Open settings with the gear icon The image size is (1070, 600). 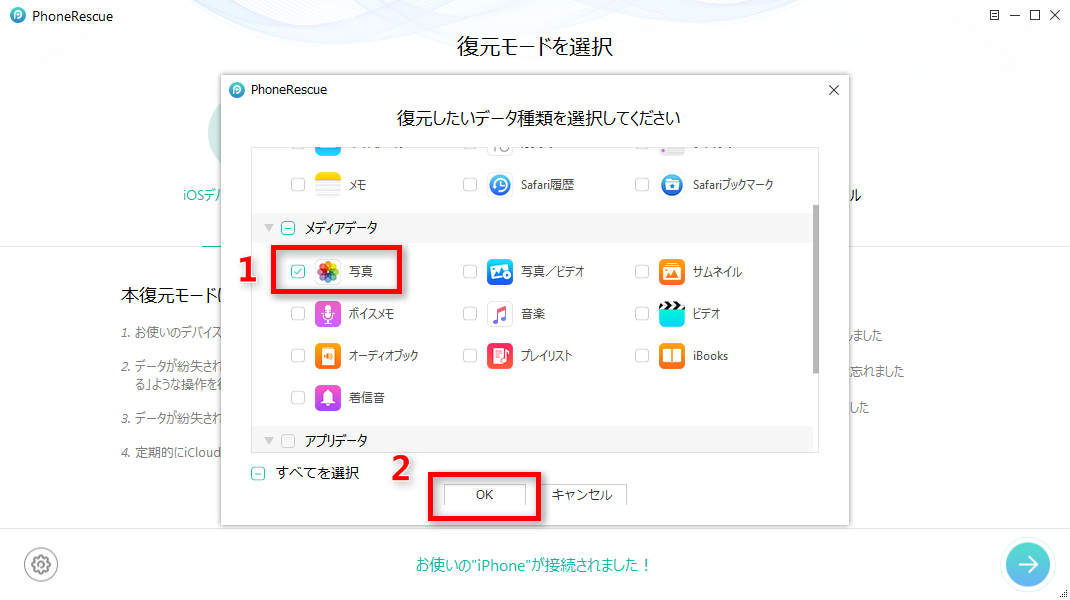point(41,565)
